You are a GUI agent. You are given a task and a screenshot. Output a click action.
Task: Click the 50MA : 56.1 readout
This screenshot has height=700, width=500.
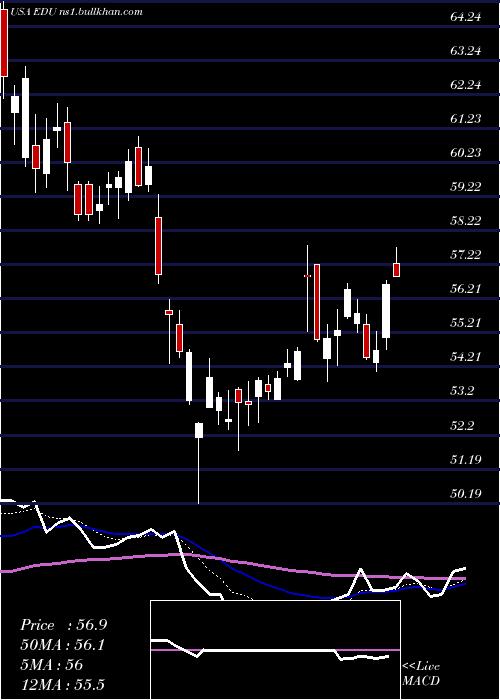[62, 645]
